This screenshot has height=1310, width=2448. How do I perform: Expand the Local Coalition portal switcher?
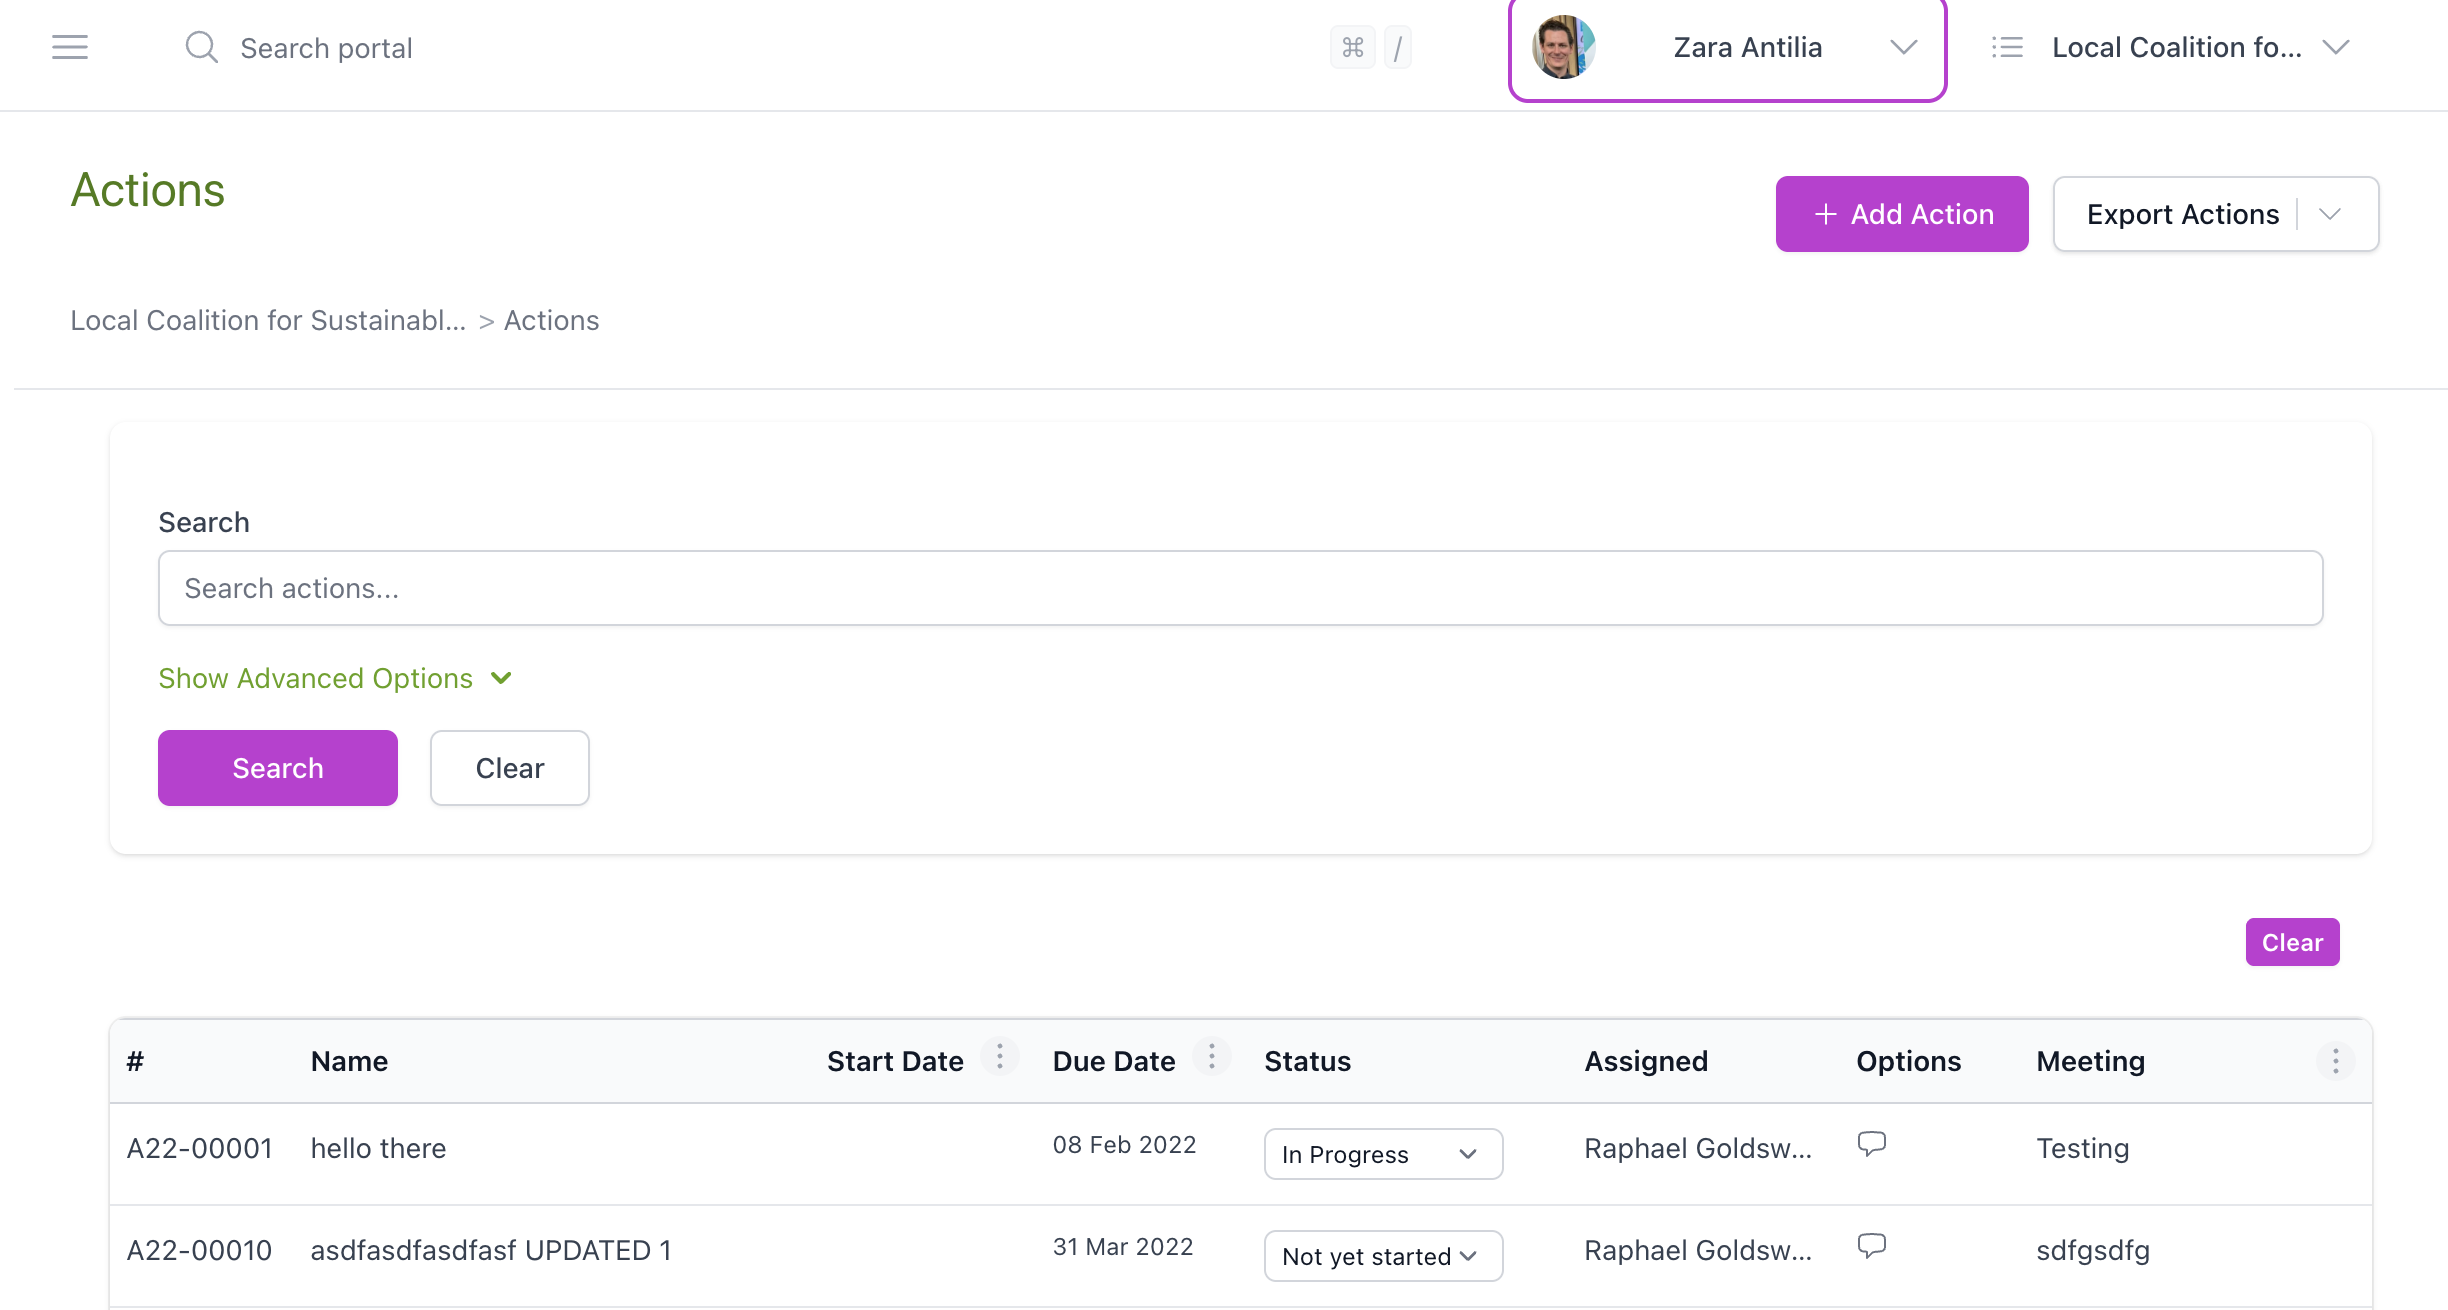click(2337, 47)
